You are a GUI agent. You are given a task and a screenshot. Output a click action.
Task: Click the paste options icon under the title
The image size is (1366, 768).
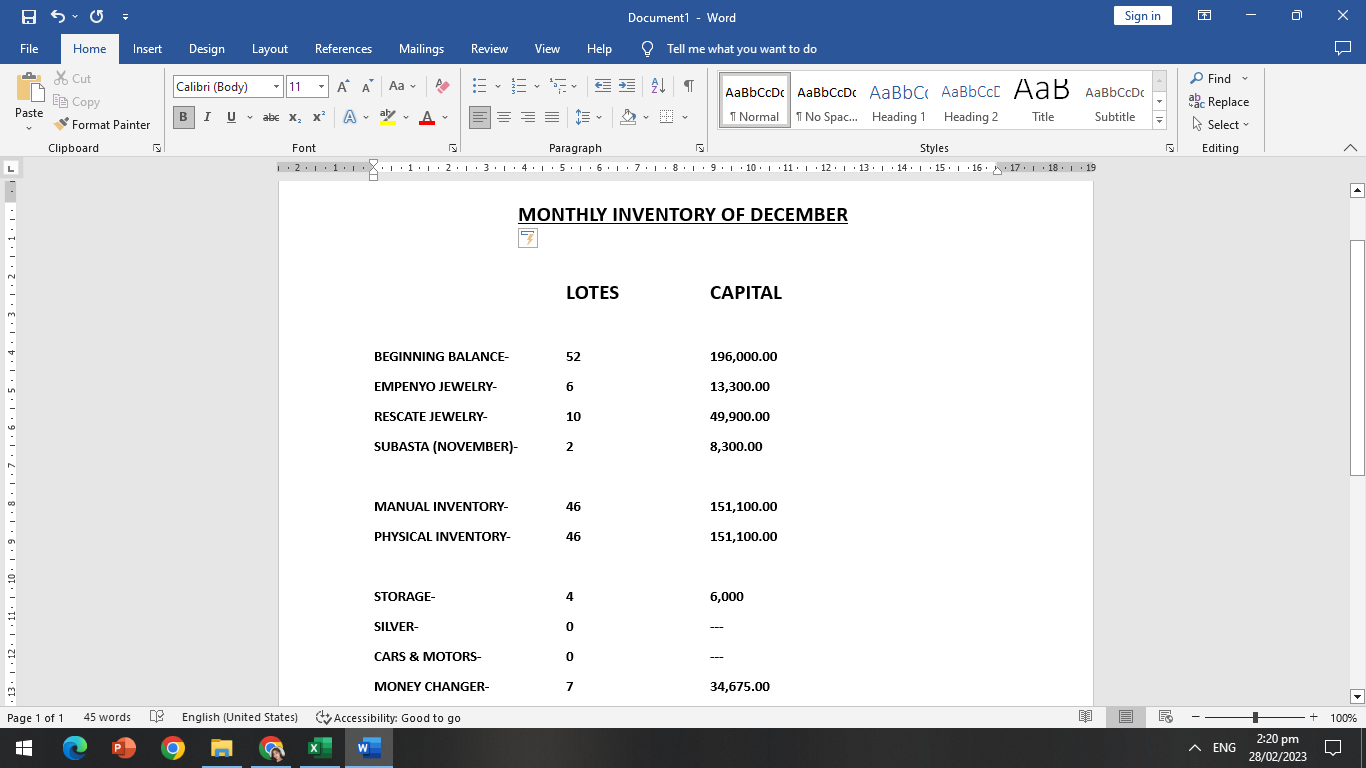pos(528,238)
